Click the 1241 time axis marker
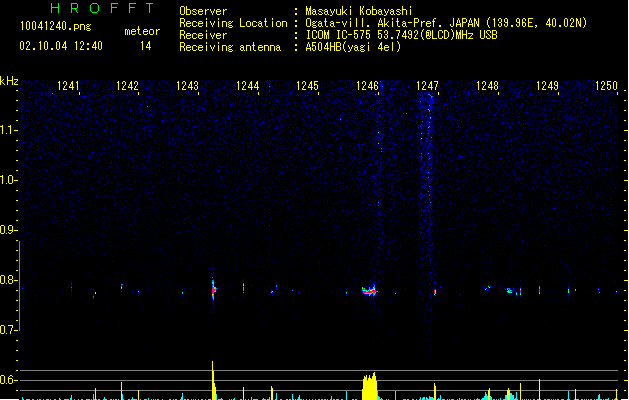 [x=68, y=86]
